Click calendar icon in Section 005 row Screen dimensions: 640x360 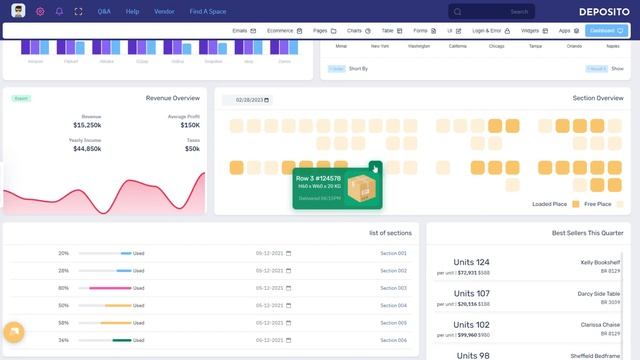(x=289, y=323)
